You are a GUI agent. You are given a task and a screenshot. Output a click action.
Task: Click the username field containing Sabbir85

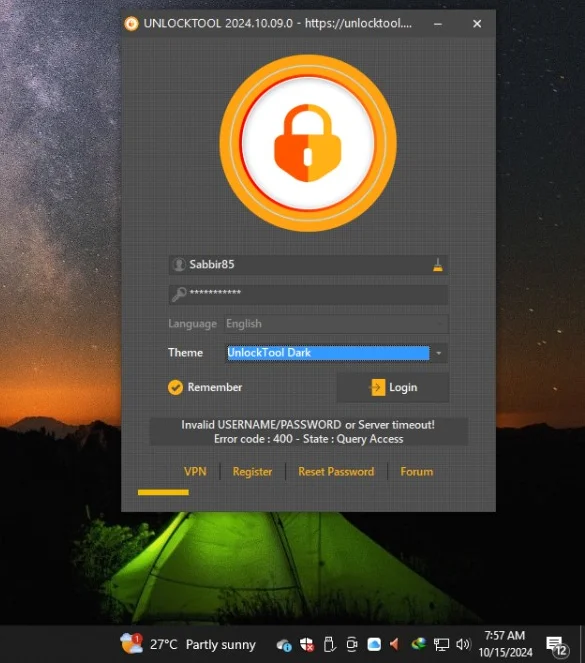(308, 265)
